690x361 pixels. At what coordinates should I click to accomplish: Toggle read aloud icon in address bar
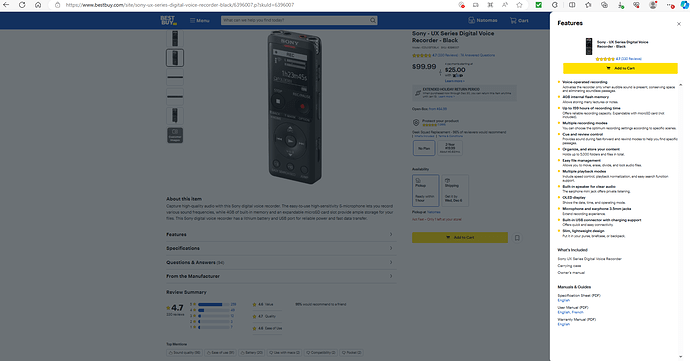[x=505, y=5]
